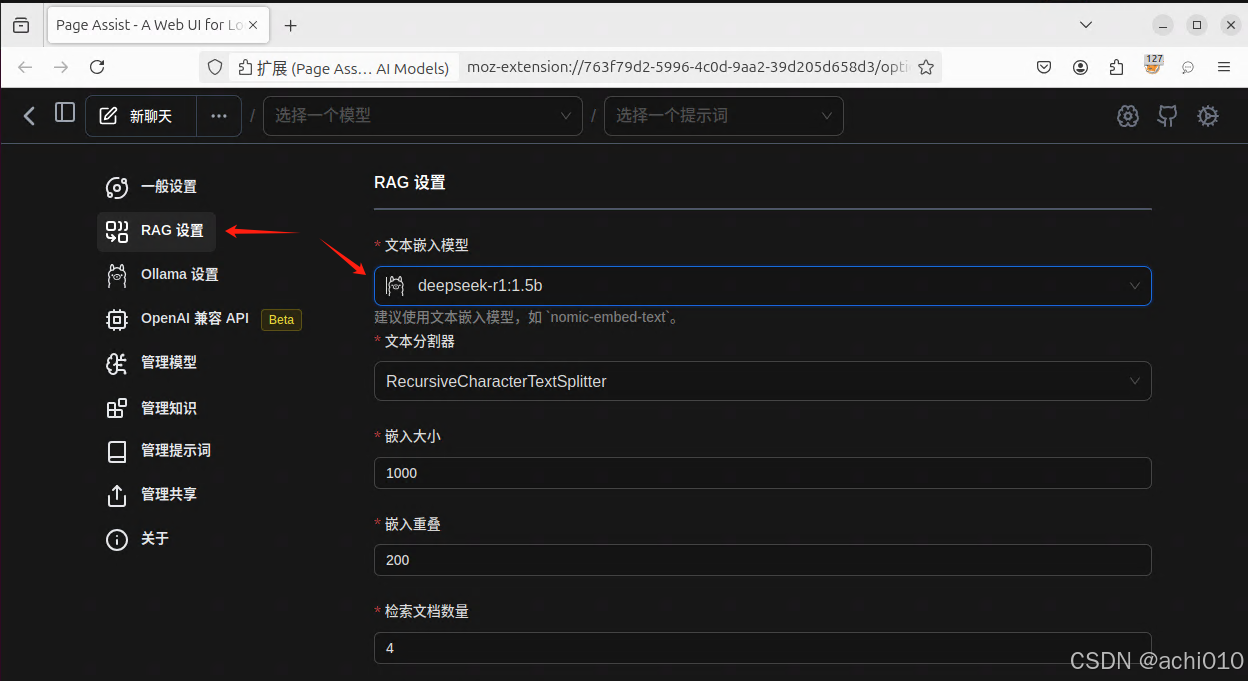Click the 扩展 (Page Ass… AI Models) identity box
Screen dimensions: 1248x681
point(344,67)
